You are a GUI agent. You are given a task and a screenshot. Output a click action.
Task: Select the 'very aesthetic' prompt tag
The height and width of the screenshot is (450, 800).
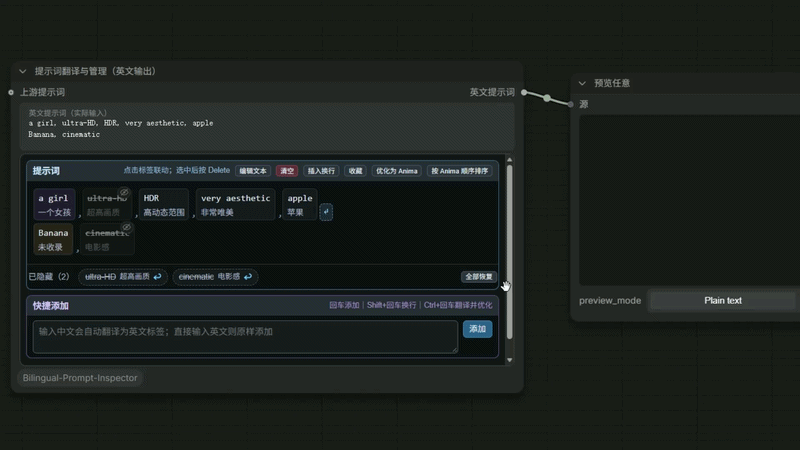[235, 205]
